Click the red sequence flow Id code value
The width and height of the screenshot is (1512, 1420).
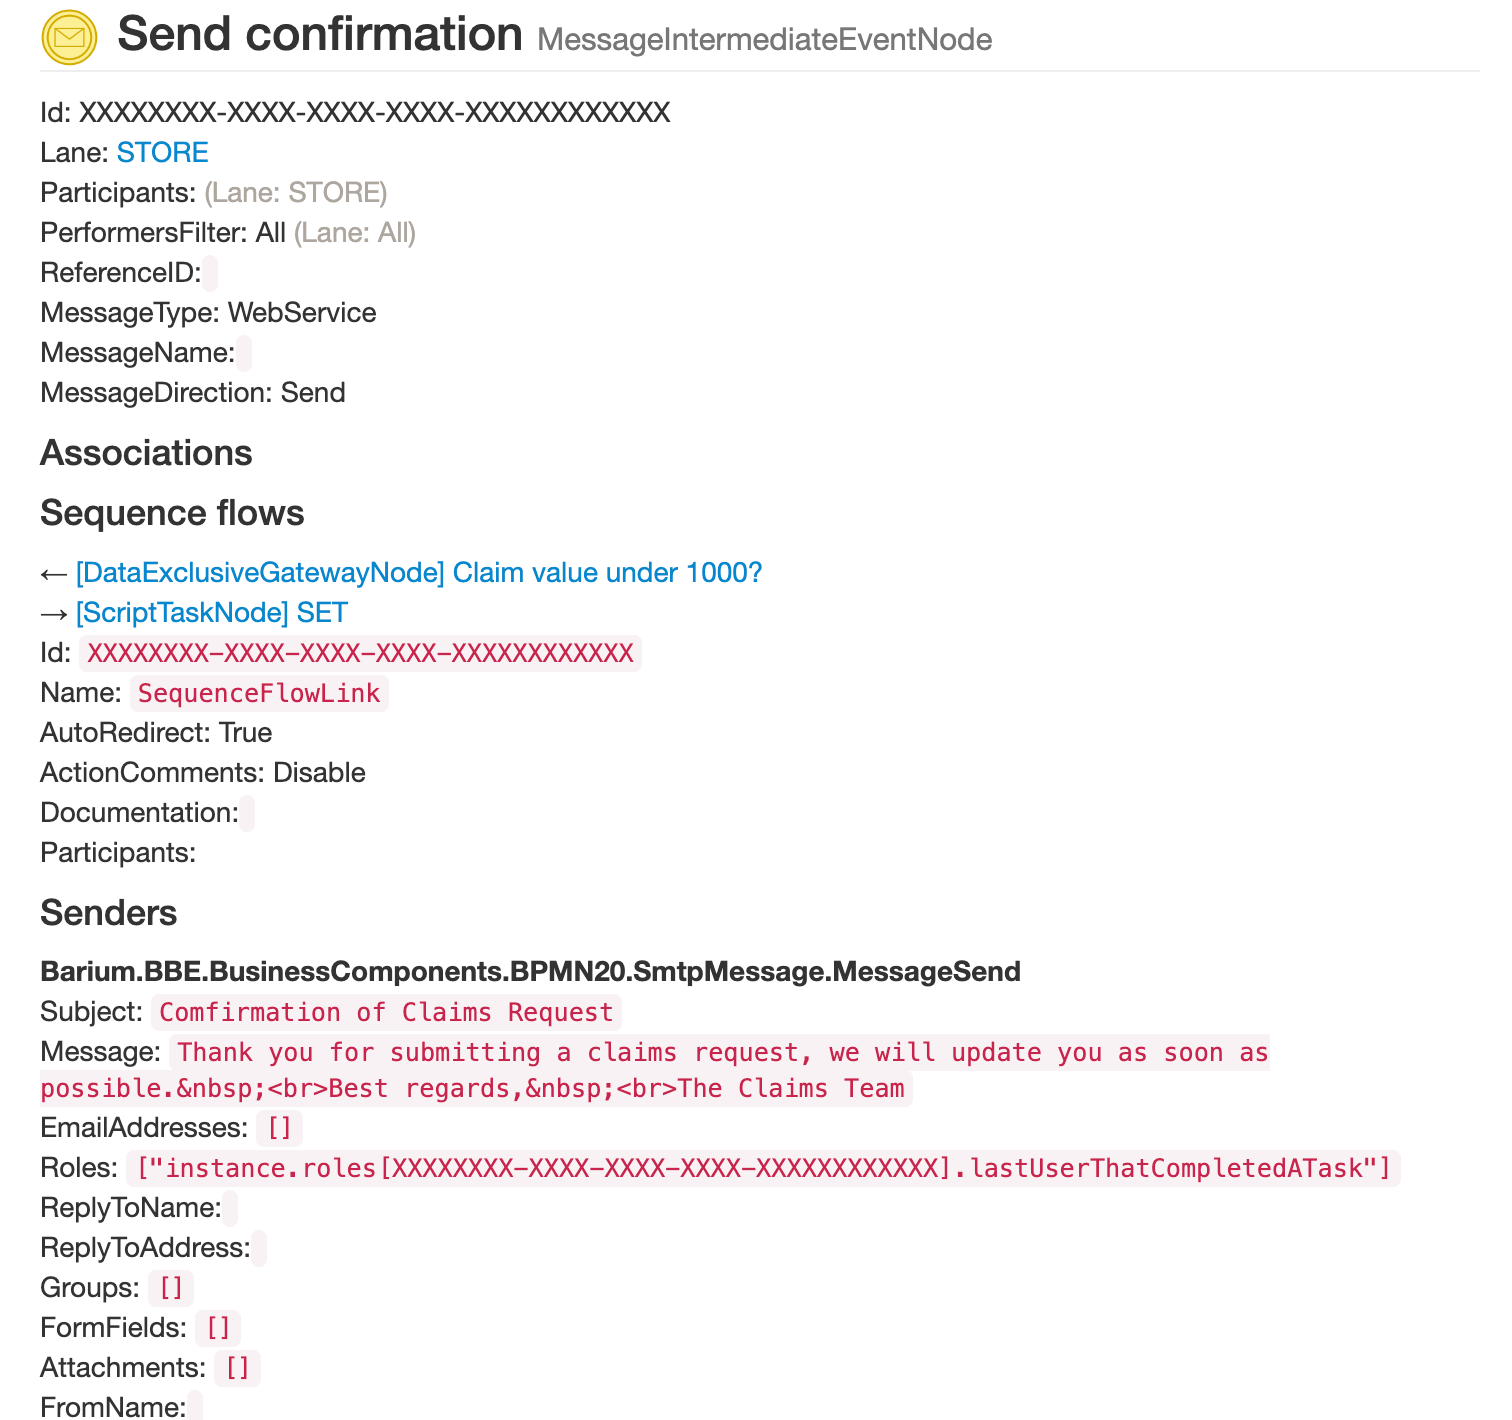(360, 653)
